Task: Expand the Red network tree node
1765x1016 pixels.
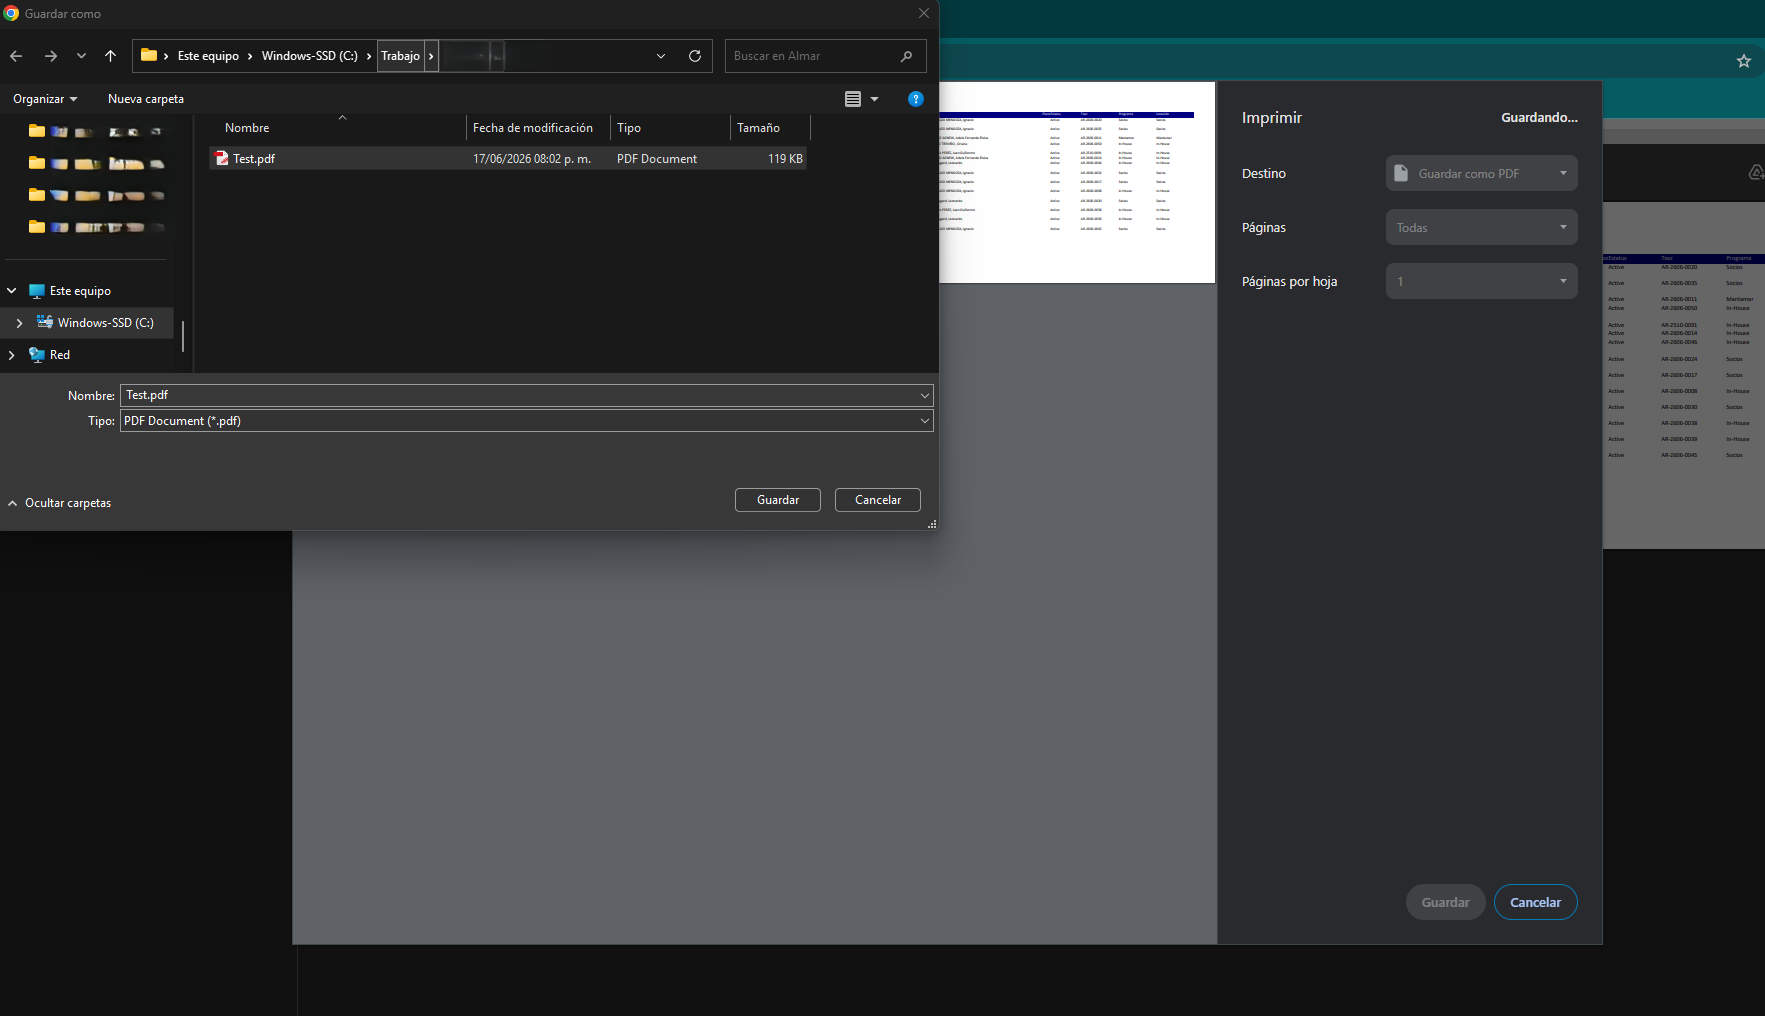Action: point(12,355)
